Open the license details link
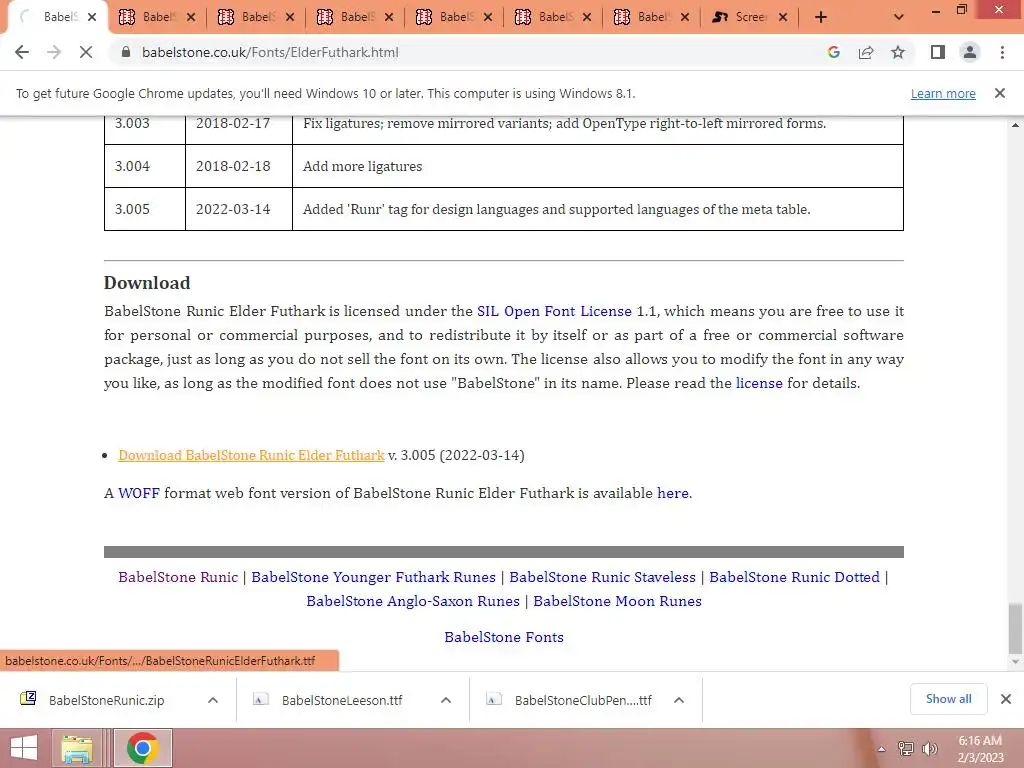 click(x=759, y=383)
